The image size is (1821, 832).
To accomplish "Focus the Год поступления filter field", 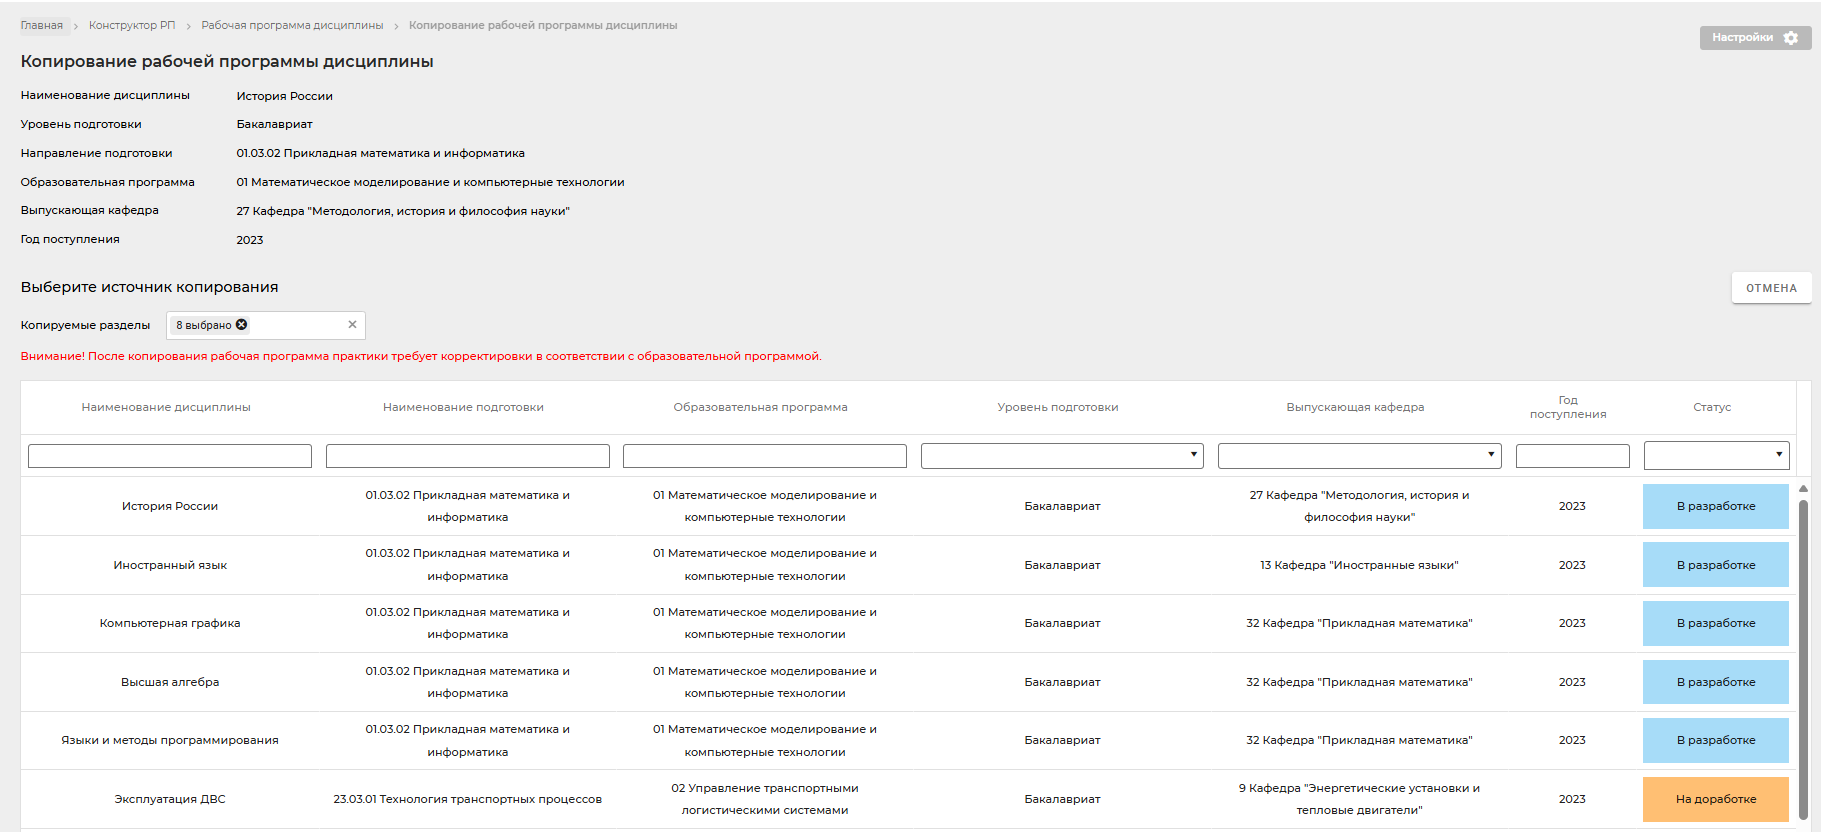I will pyautogui.click(x=1572, y=456).
